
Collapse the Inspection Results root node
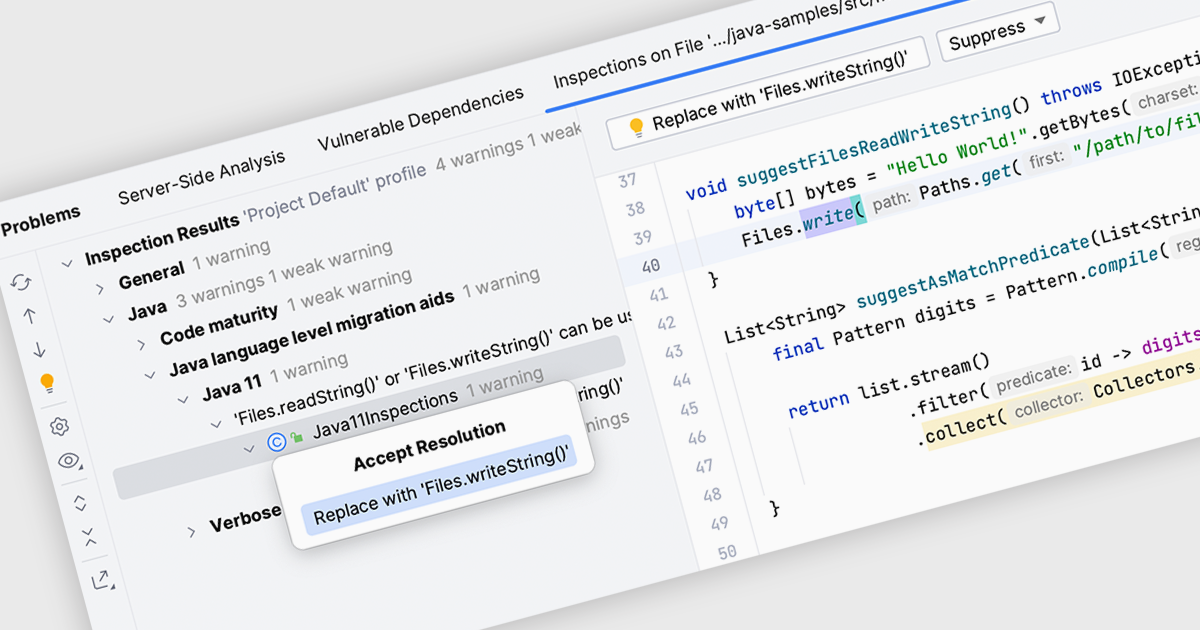pyautogui.click(x=67, y=263)
